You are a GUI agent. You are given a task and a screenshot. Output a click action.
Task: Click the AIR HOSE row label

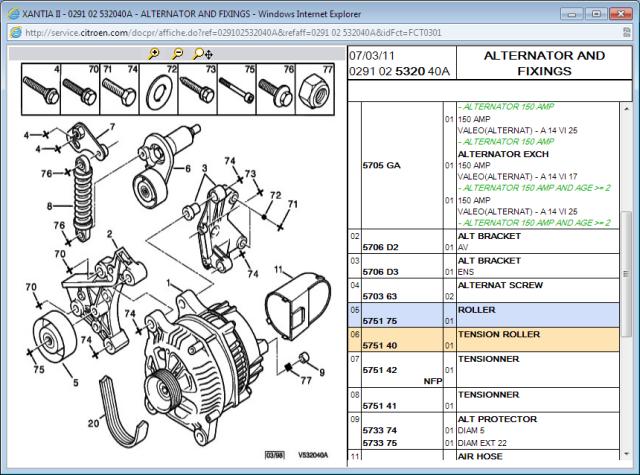click(x=480, y=456)
